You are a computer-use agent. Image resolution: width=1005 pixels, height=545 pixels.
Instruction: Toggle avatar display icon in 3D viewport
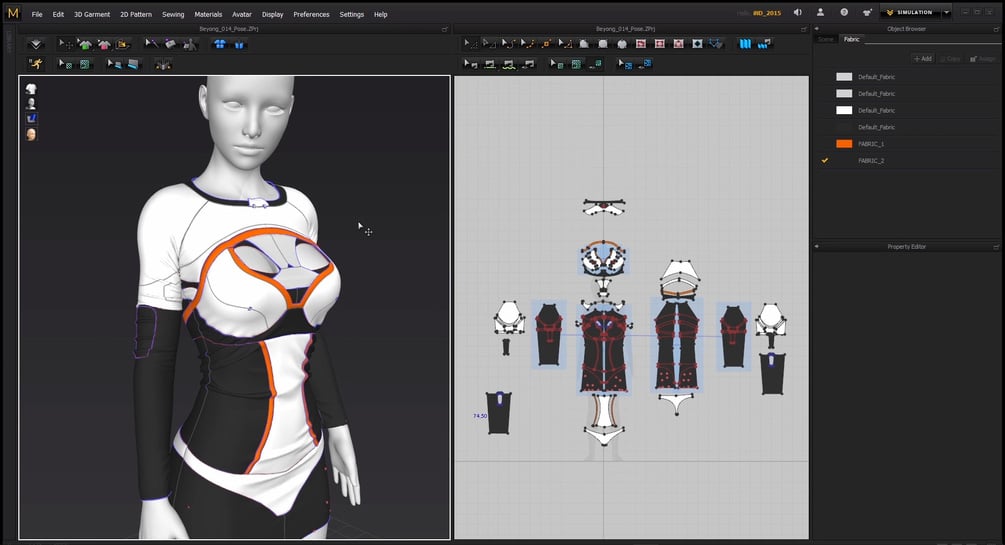tap(31, 104)
